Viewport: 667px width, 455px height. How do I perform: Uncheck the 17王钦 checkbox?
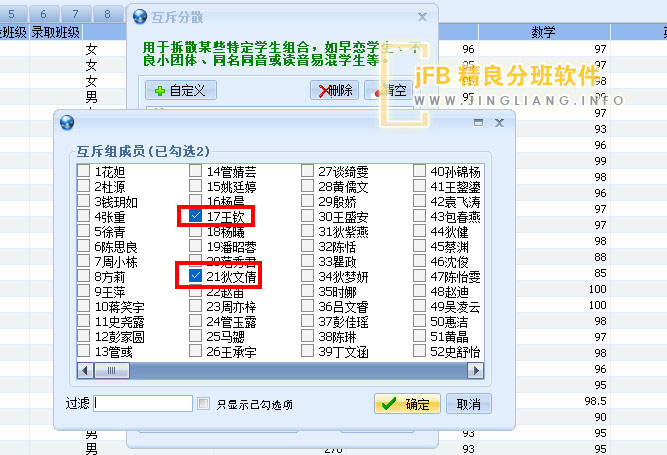tap(195, 216)
